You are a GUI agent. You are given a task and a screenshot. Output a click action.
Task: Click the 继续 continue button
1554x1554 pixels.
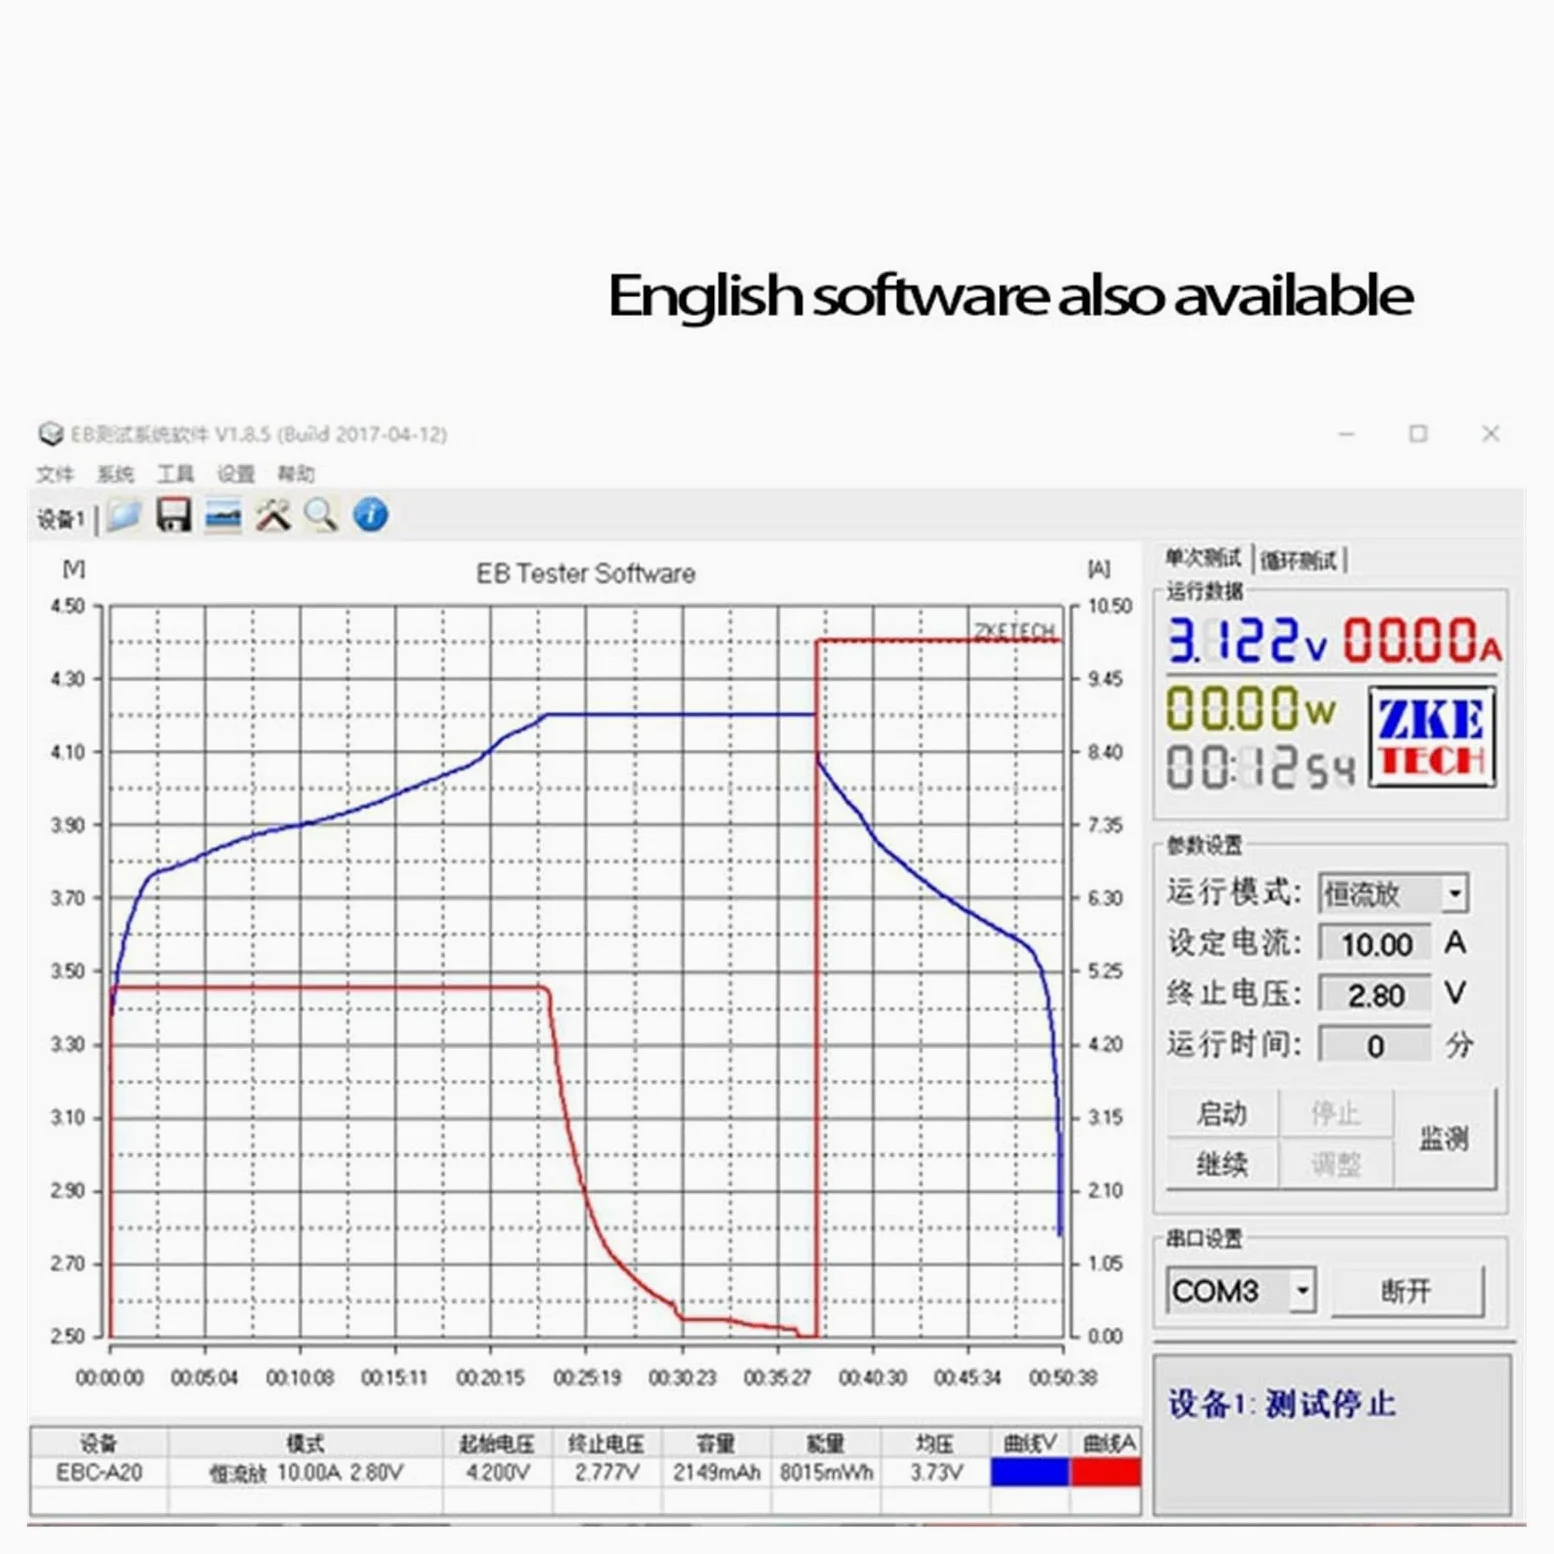click(1222, 1164)
